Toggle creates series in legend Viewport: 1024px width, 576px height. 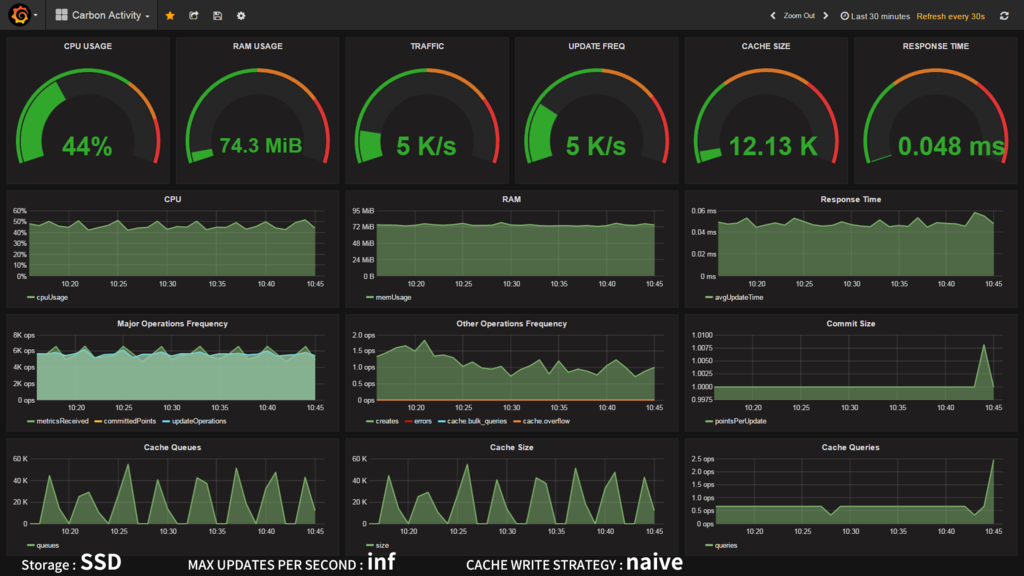coord(382,421)
